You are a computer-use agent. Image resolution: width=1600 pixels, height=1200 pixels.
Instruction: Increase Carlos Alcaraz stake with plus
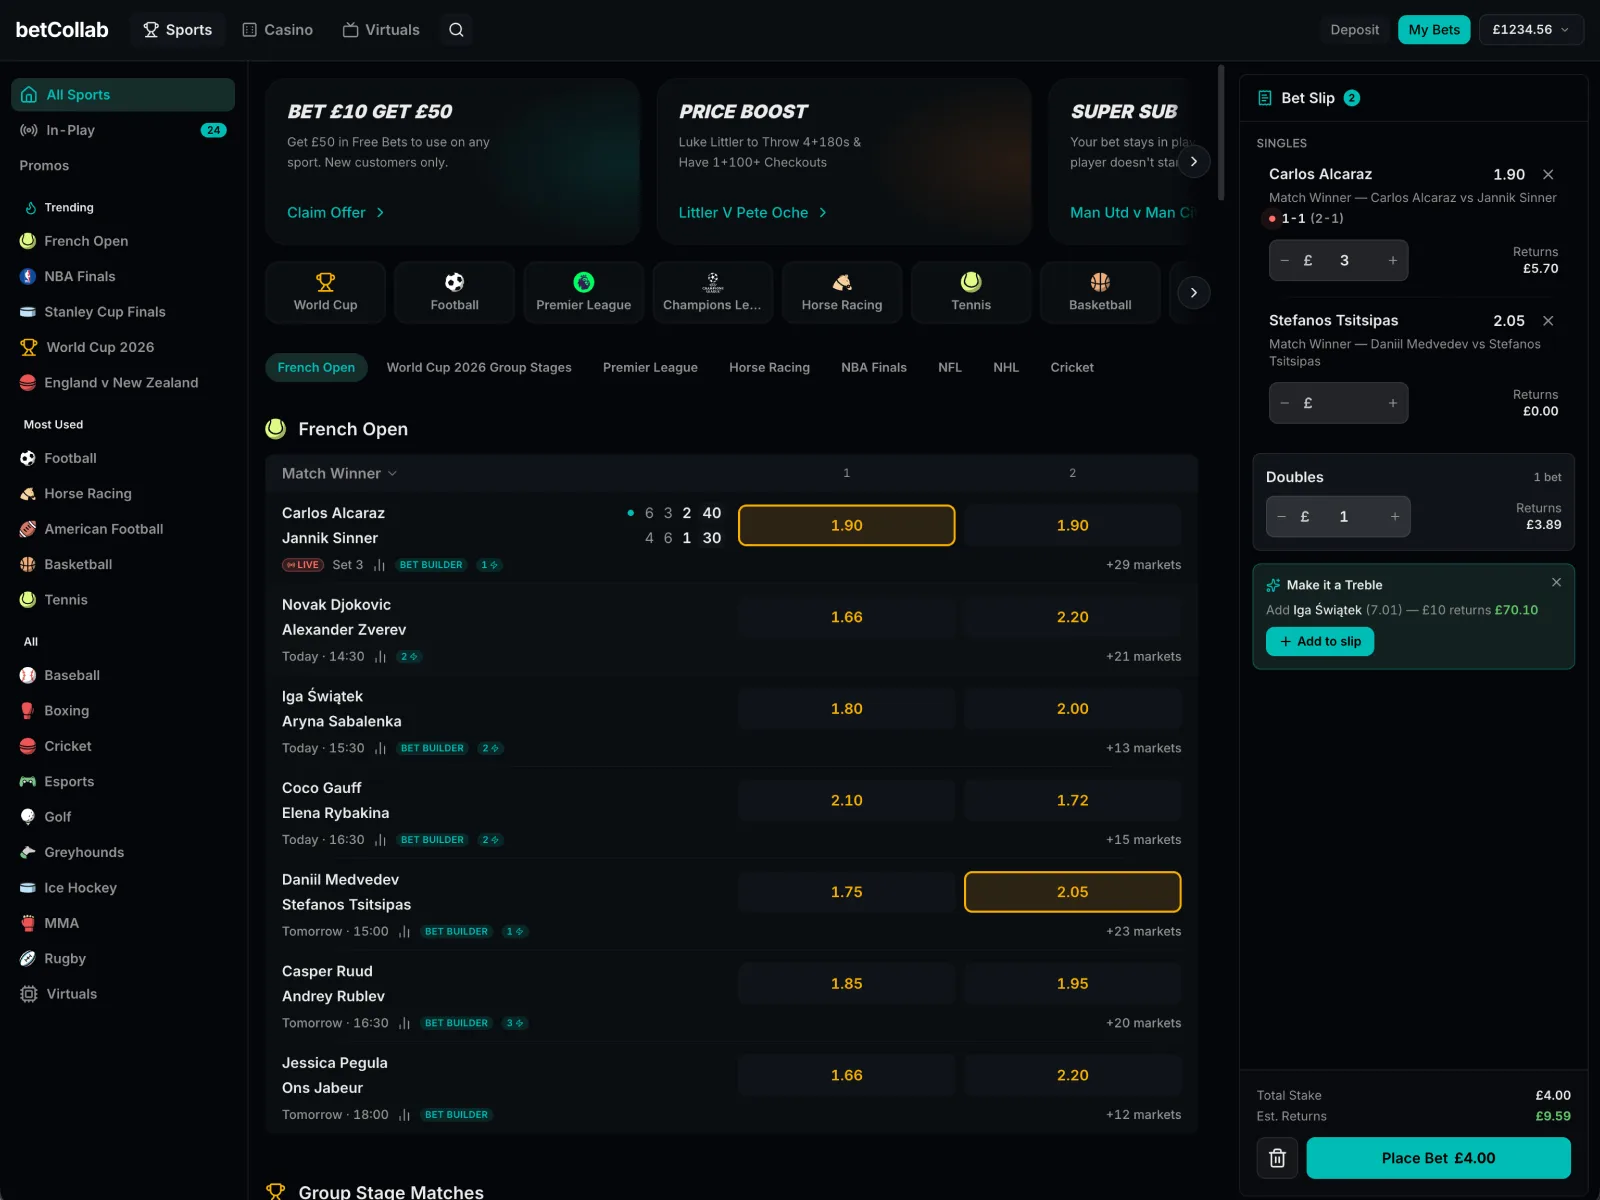point(1392,260)
